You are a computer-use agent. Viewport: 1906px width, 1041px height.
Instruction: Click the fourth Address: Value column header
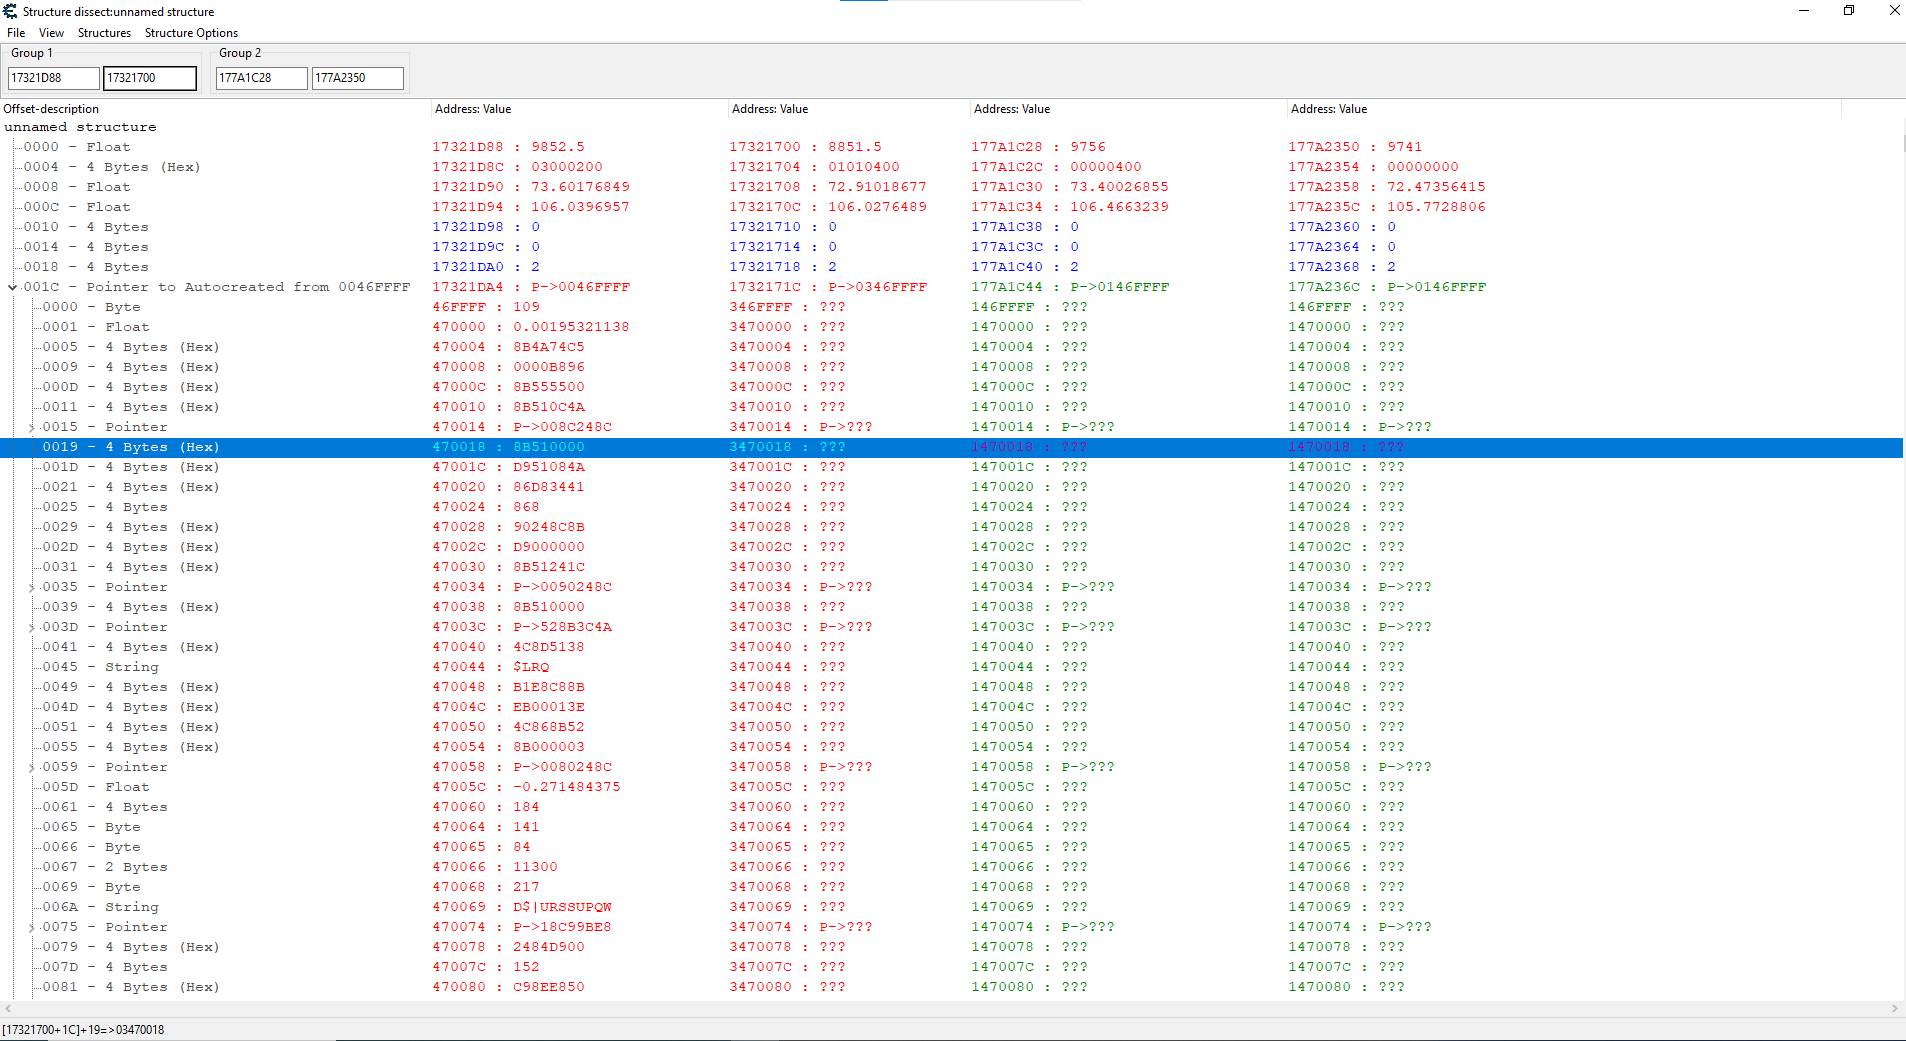[x=1564, y=109]
